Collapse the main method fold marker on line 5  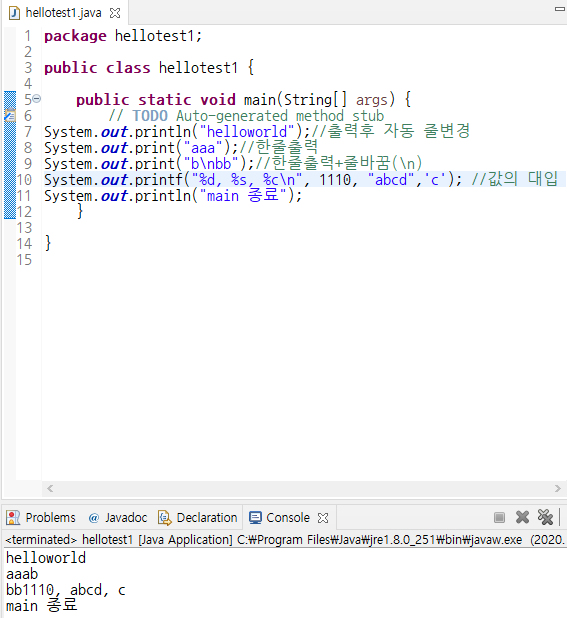[37, 99]
